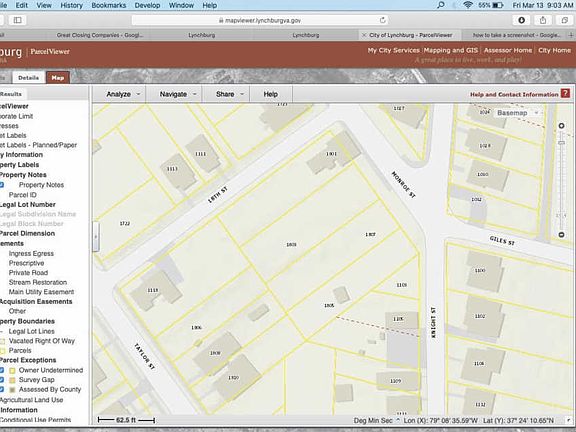The height and width of the screenshot is (432, 576).
Task: Open macOS Spotlight search icon
Action: pyautogui.click(x=441, y=5)
